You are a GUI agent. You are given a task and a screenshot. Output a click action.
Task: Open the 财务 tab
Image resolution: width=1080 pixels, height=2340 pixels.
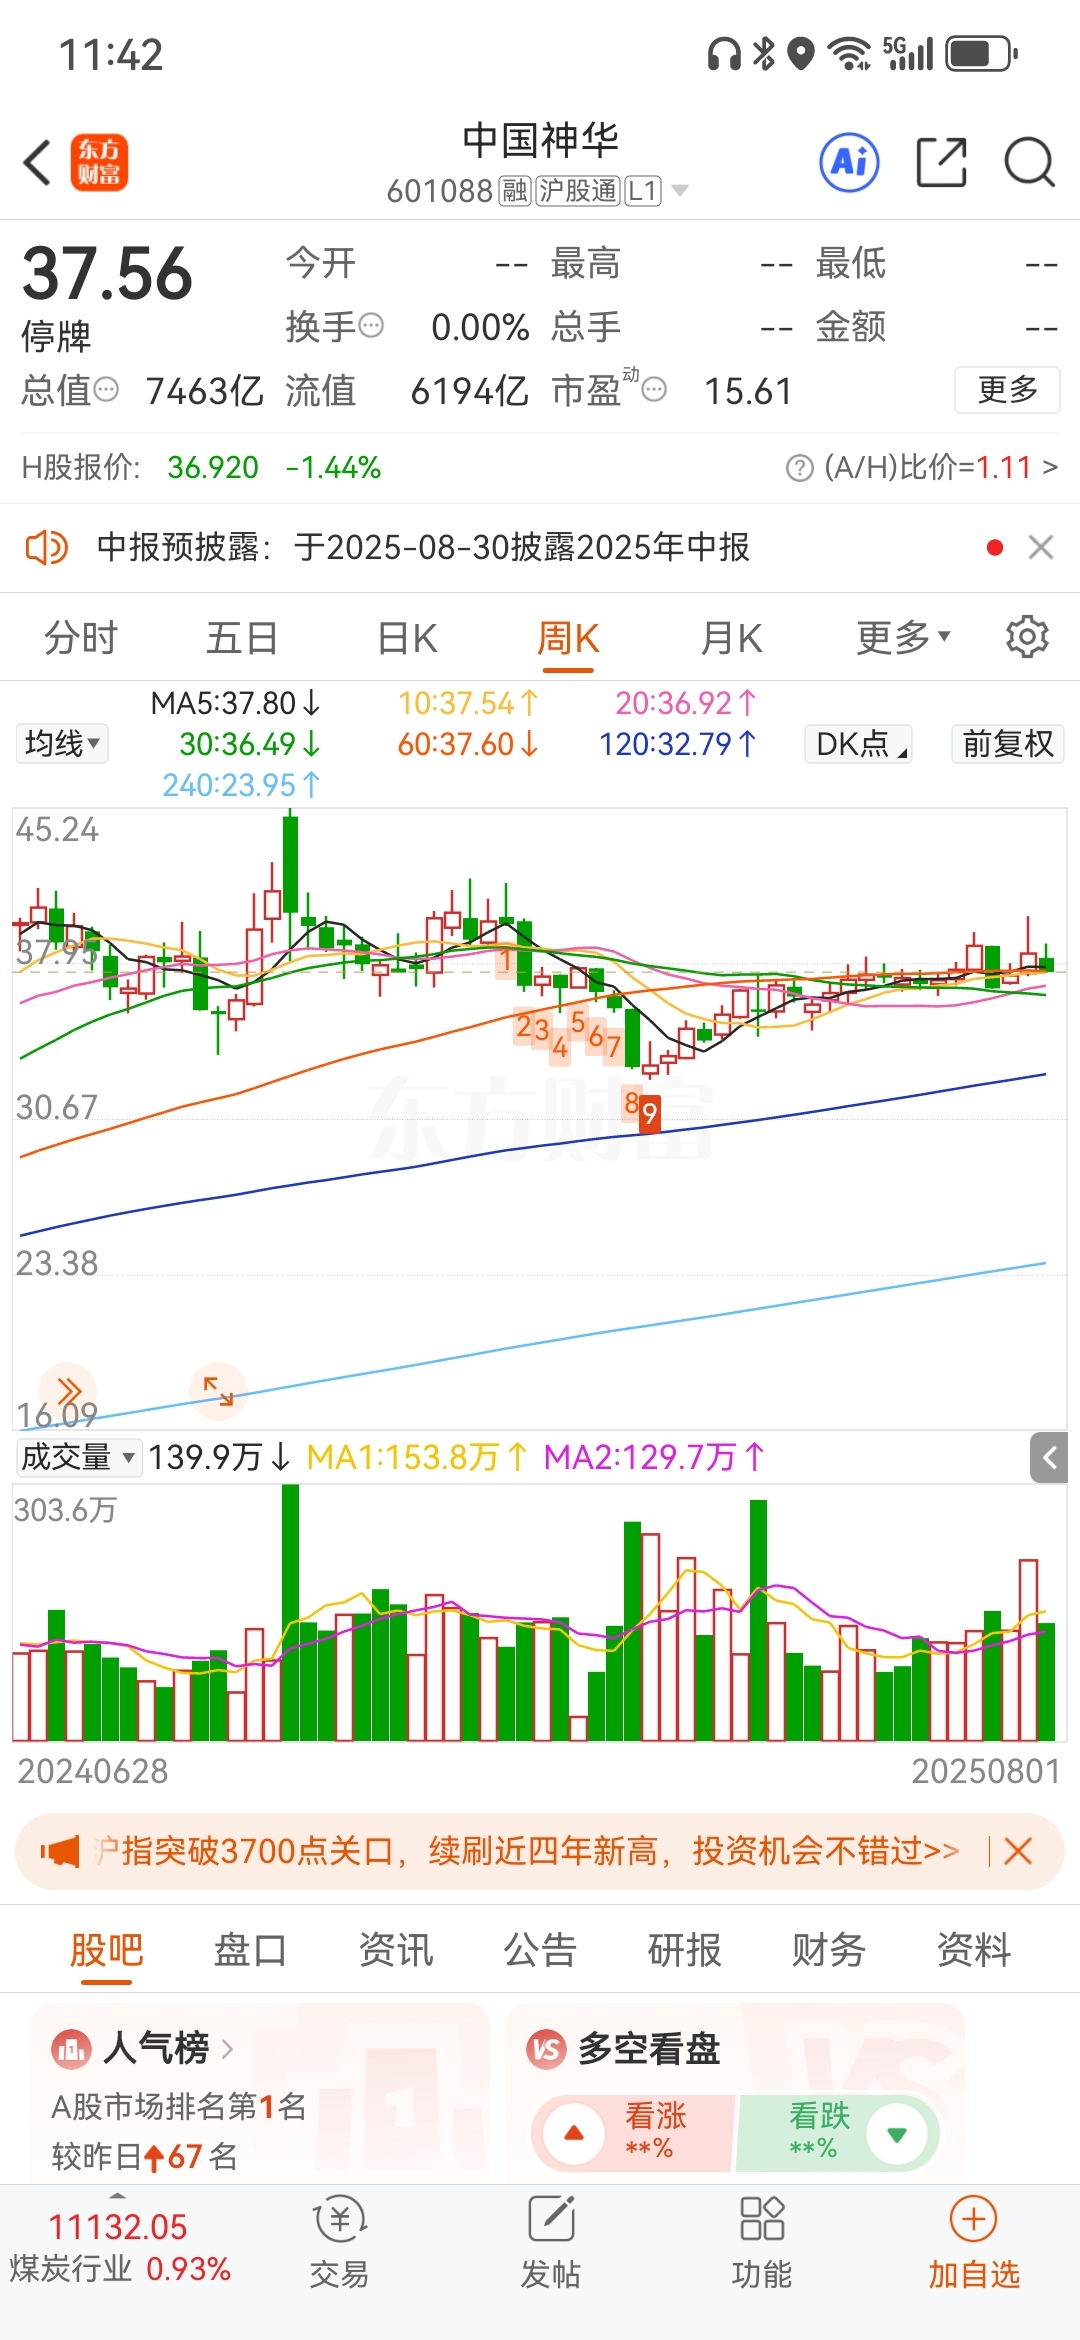point(829,1949)
